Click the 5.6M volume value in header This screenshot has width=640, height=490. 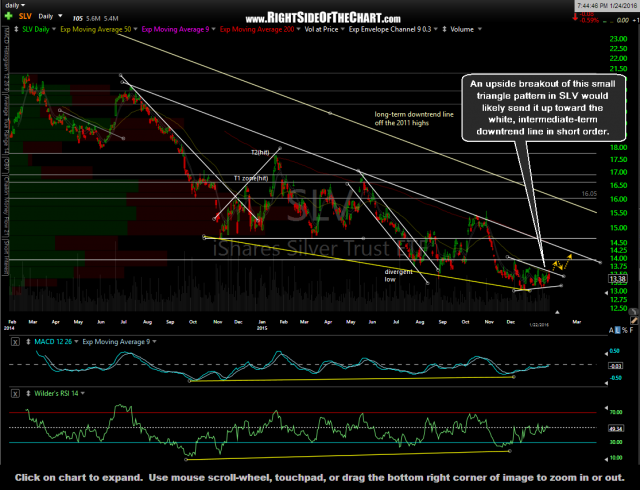(x=93, y=18)
